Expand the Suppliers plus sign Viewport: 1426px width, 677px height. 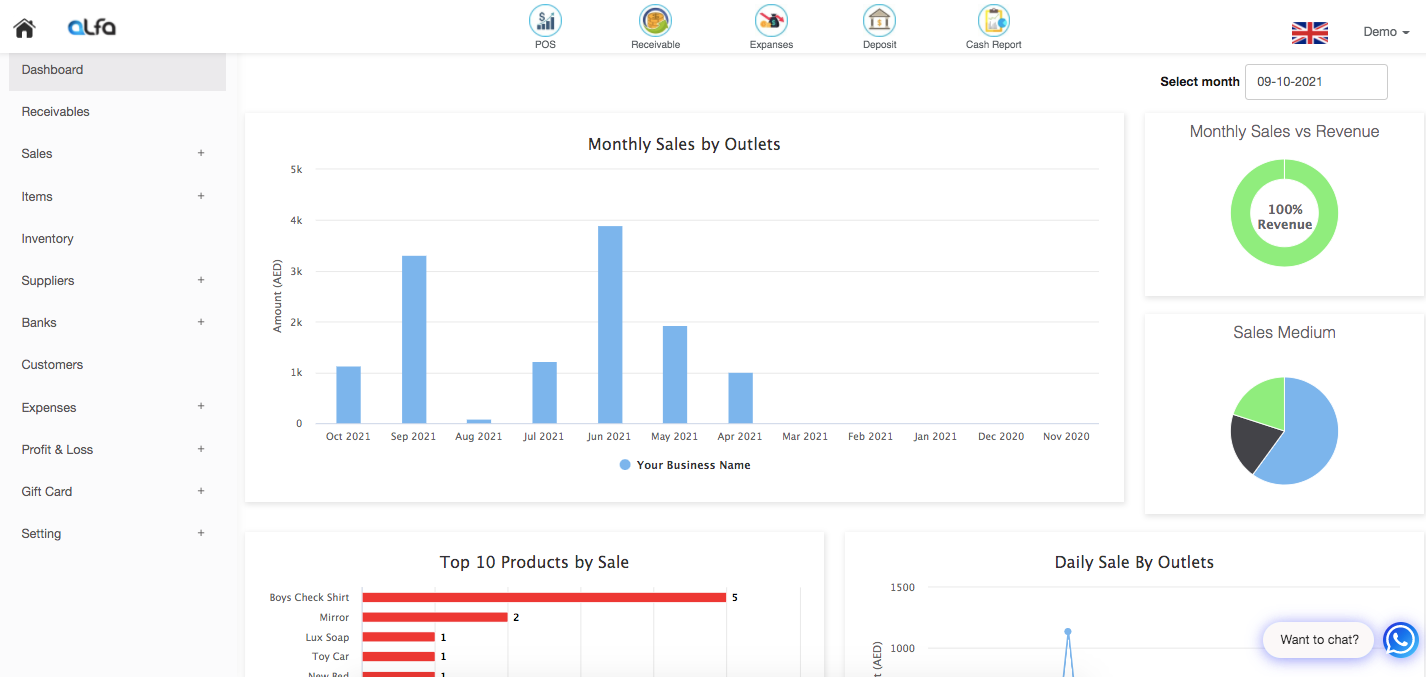201,280
